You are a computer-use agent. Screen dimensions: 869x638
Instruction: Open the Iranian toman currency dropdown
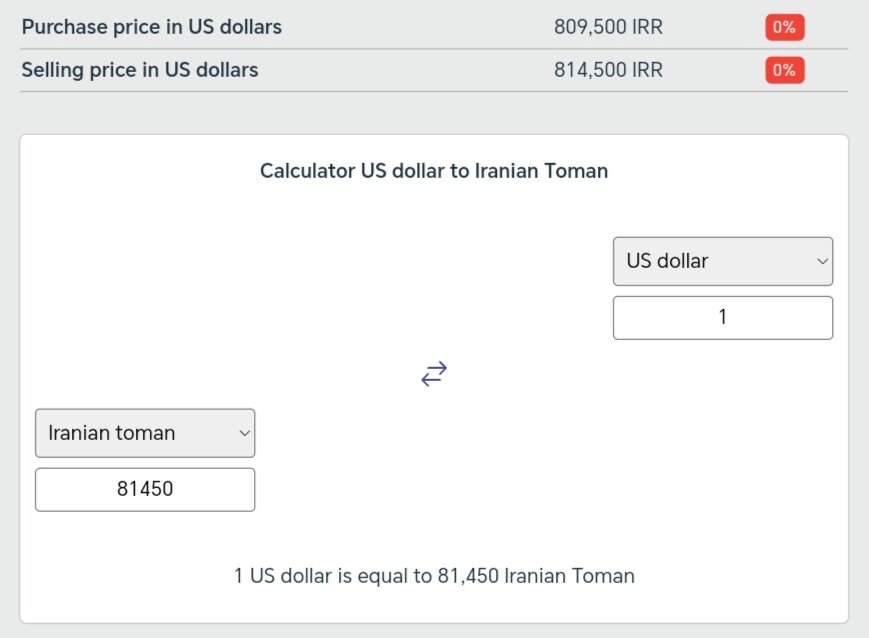145,433
